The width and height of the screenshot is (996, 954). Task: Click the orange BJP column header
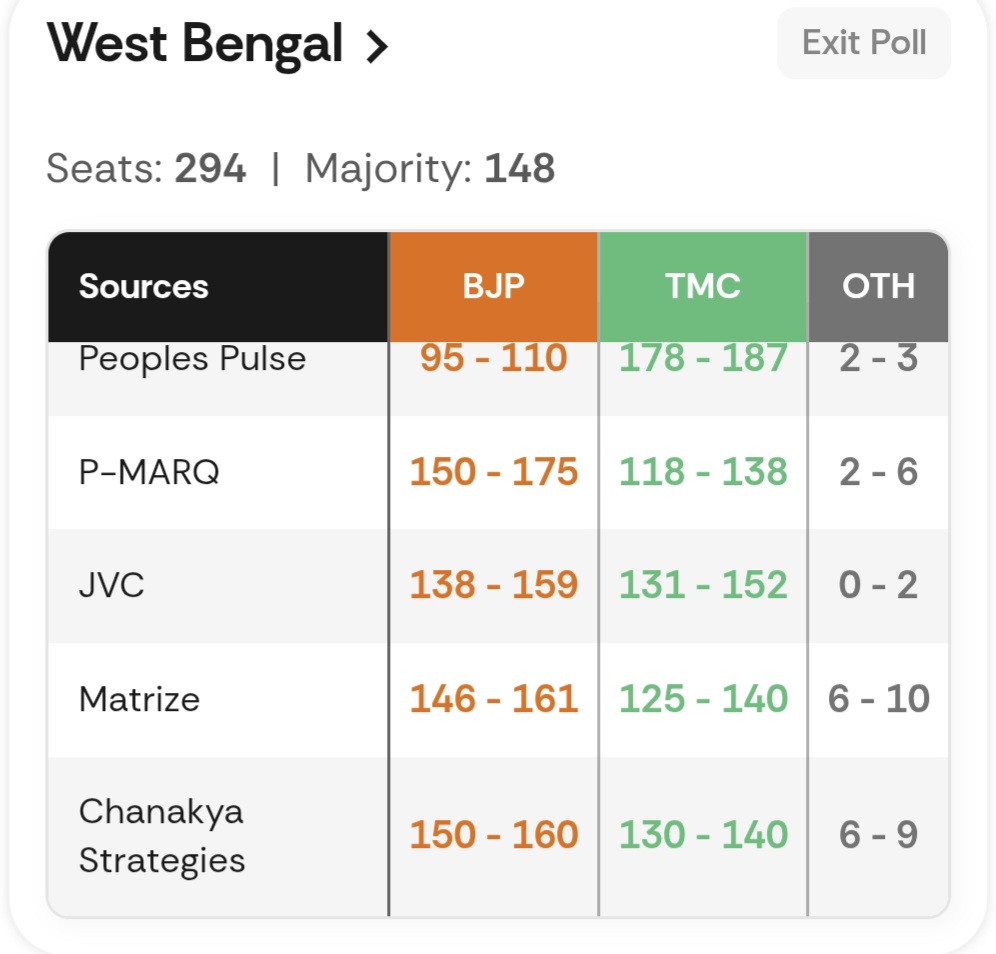493,287
